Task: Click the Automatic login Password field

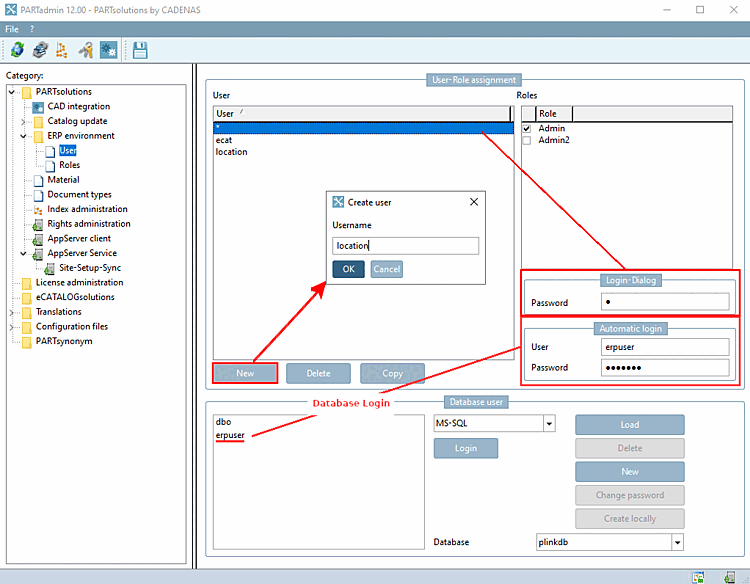Action: coord(665,368)
